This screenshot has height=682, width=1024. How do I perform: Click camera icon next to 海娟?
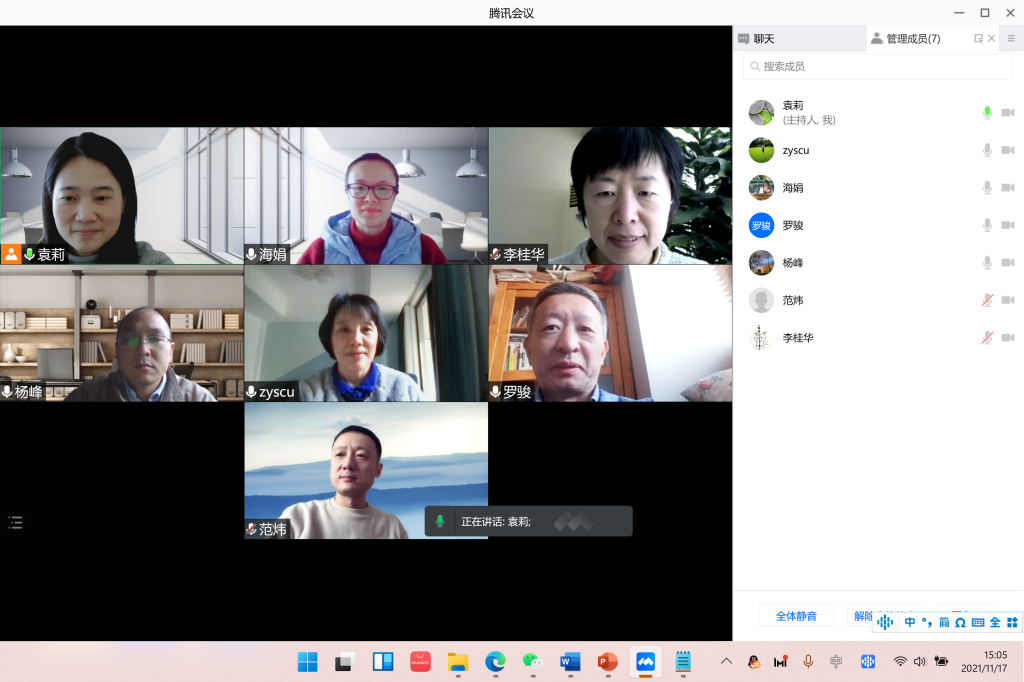tap(1007, 188)
